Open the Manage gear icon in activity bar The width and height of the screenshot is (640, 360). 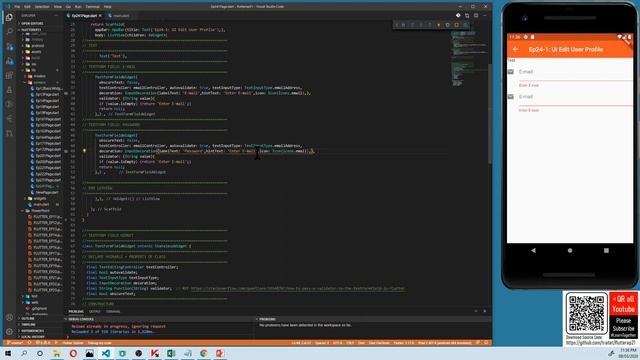click(9, 331)
